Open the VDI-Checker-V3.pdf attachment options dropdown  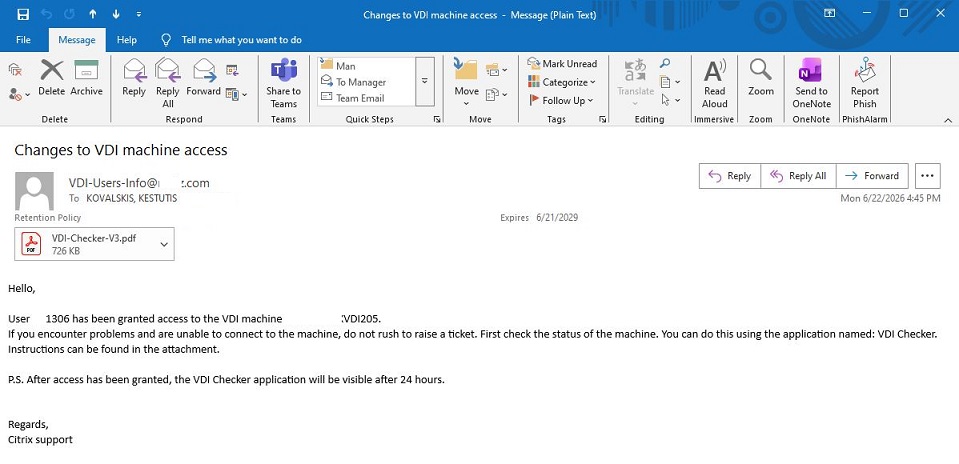[x=164, y=244]
